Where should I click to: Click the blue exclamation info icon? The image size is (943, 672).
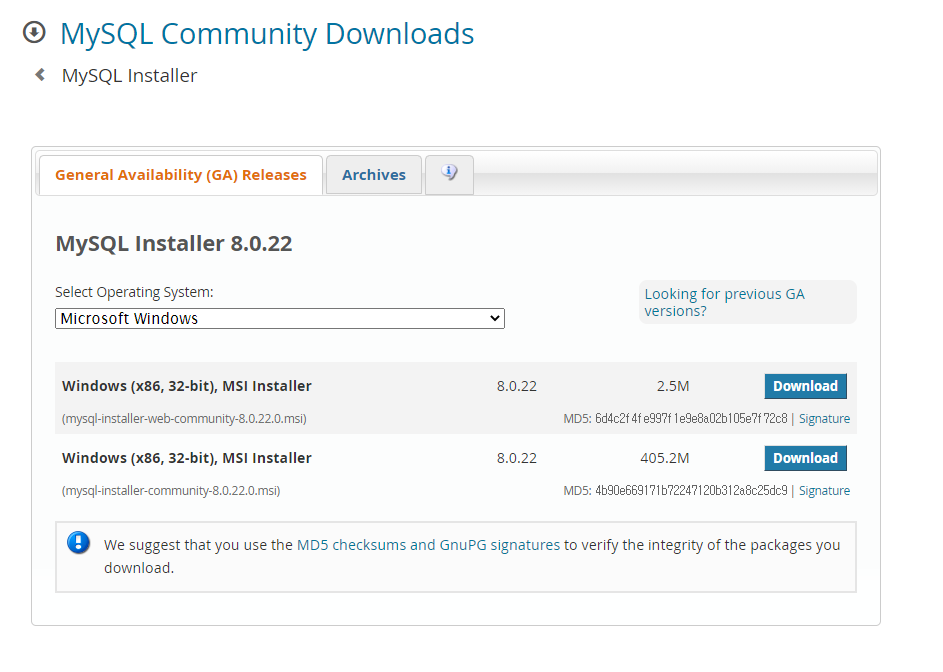point(79,543)
